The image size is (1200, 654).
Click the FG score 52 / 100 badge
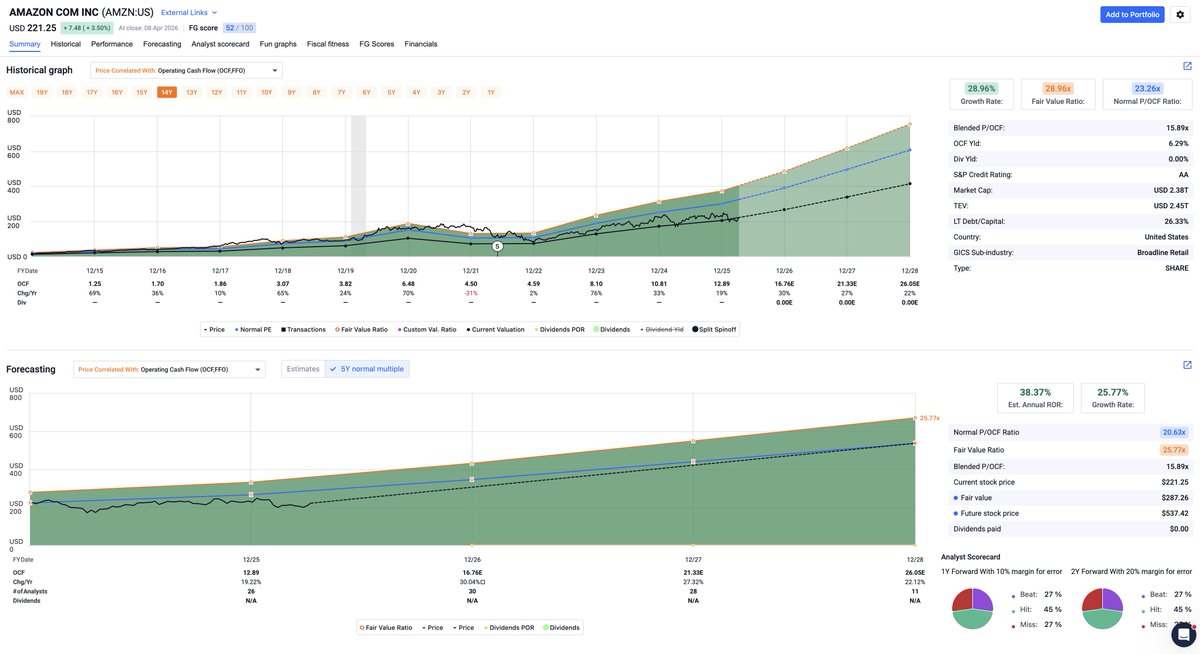[x=239, y=28]
